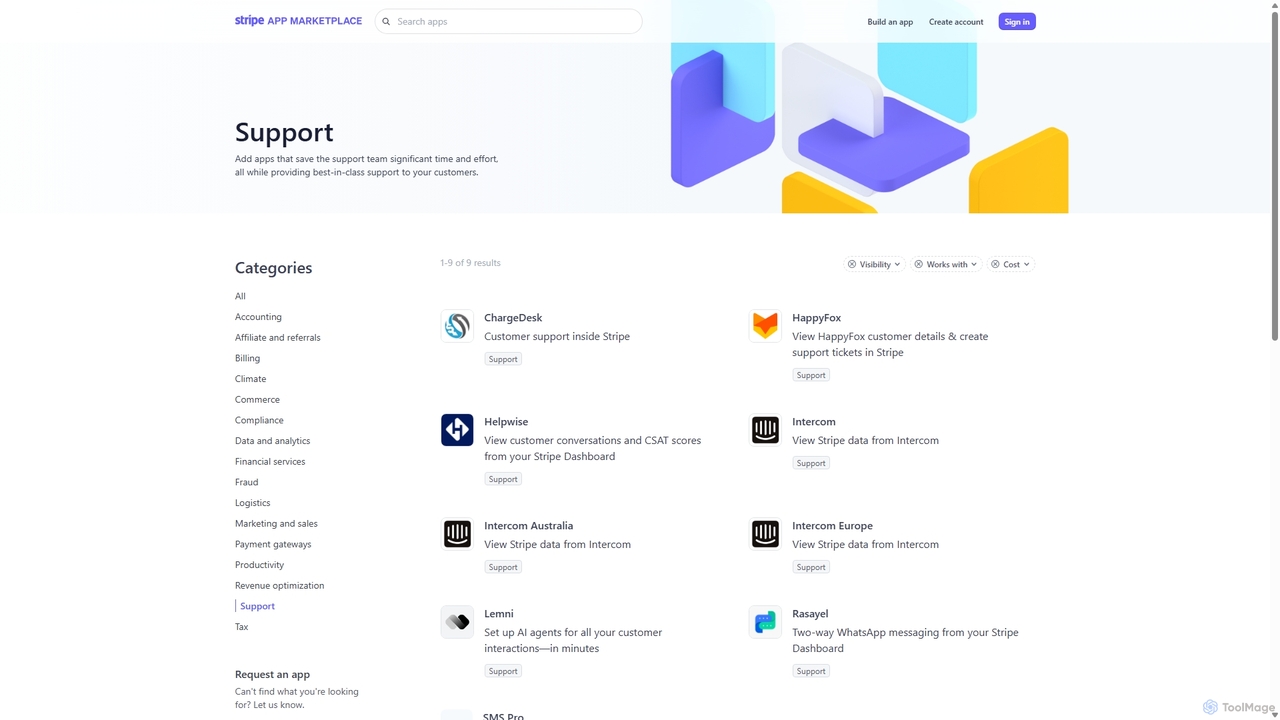
Task: Click the Customer support inside Stripe description
Action: pyautogui.click(x=557, y=337)
